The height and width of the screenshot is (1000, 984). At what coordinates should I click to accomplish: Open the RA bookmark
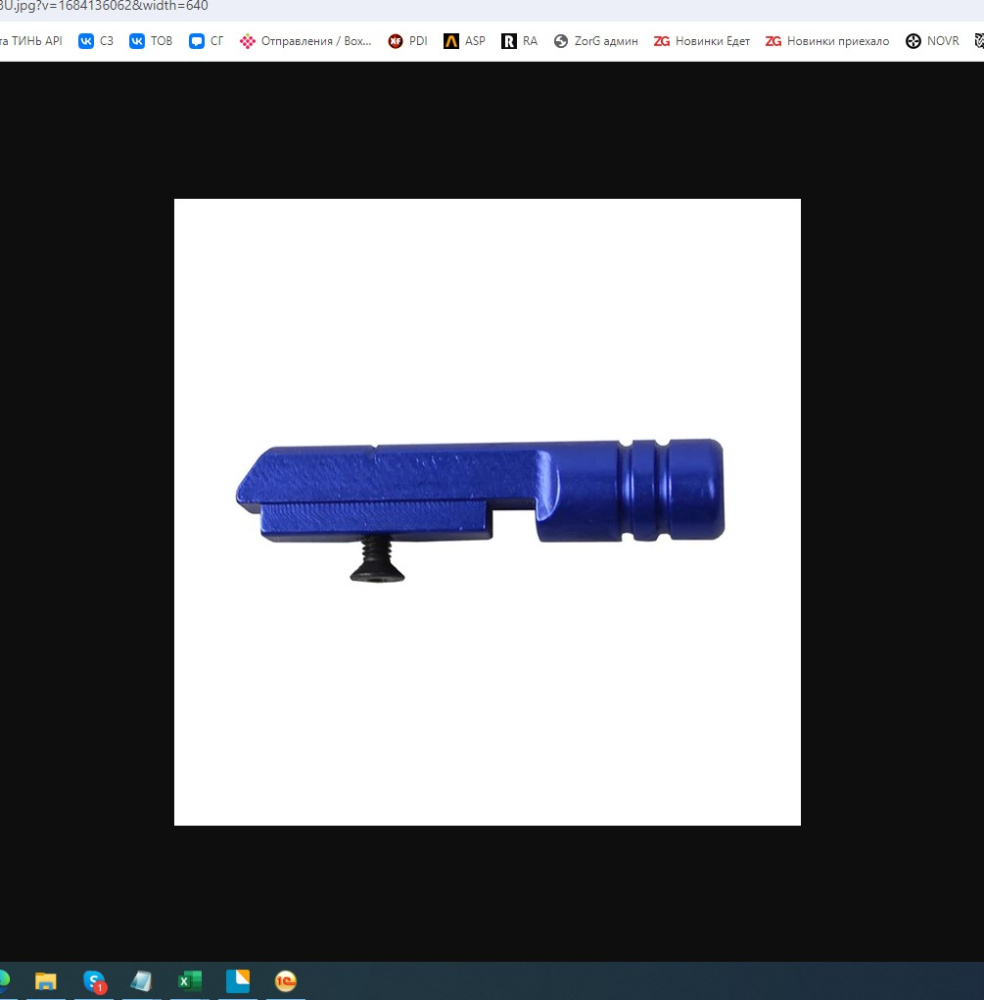tap(519, 41)
